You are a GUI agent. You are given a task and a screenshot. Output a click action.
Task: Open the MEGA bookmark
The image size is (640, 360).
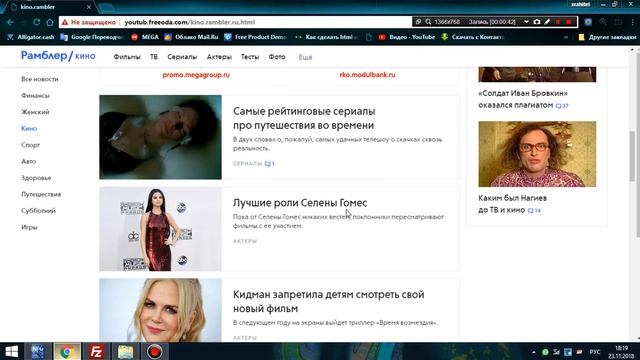[x=145, y=37]
